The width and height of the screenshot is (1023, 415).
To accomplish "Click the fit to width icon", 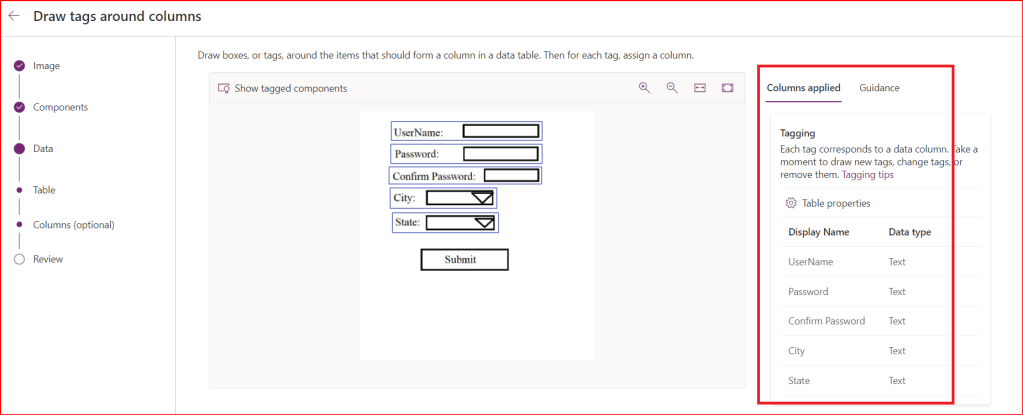I will click(700, 88).
